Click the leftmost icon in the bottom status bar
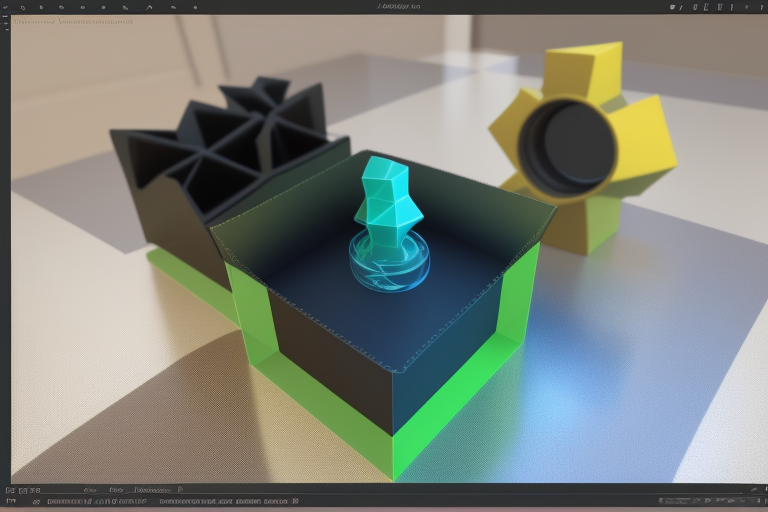The width and height of the screenshot is (768, 512). pyautogui.click(x=9, y=490)
